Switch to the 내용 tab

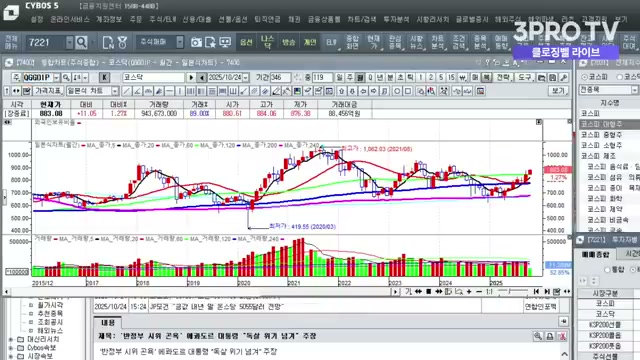tap(108, 322)
